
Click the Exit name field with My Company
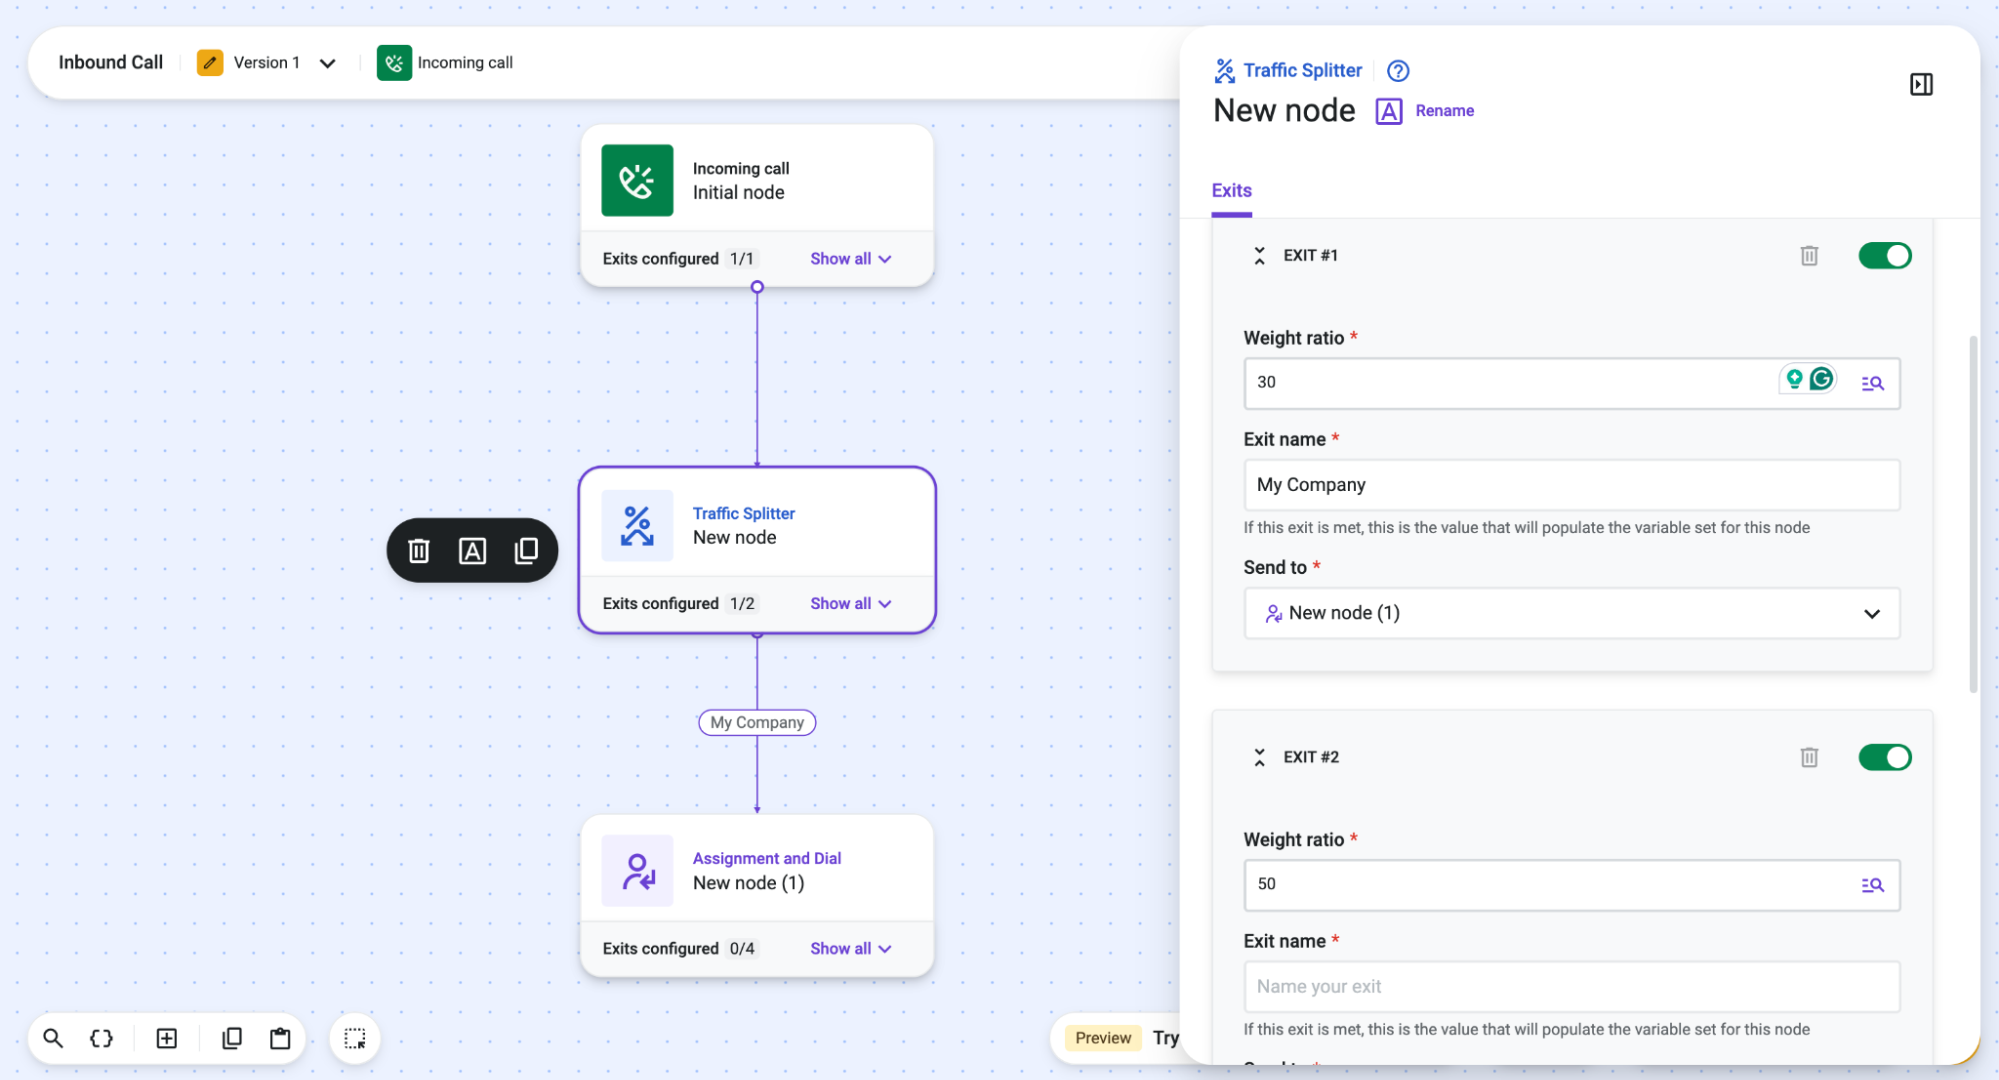(1571, 485)
